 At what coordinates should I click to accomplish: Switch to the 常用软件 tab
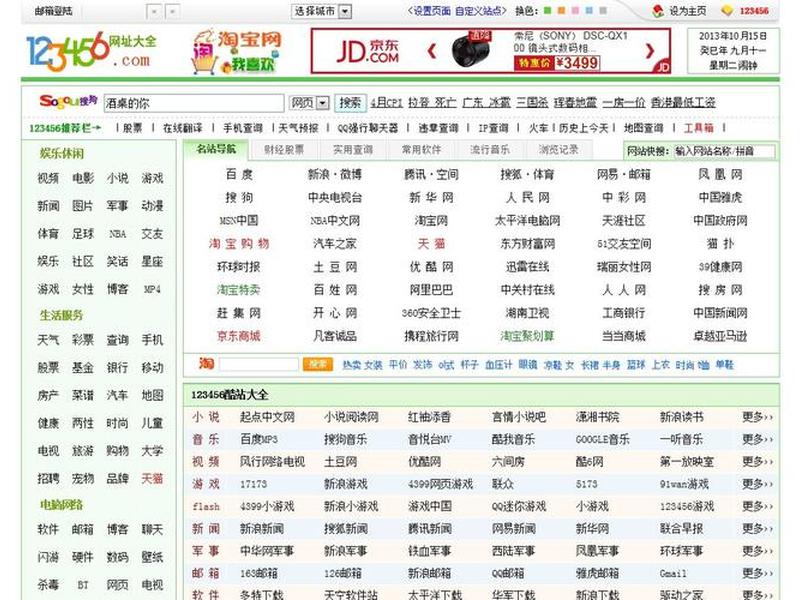(x=421, y=150)
